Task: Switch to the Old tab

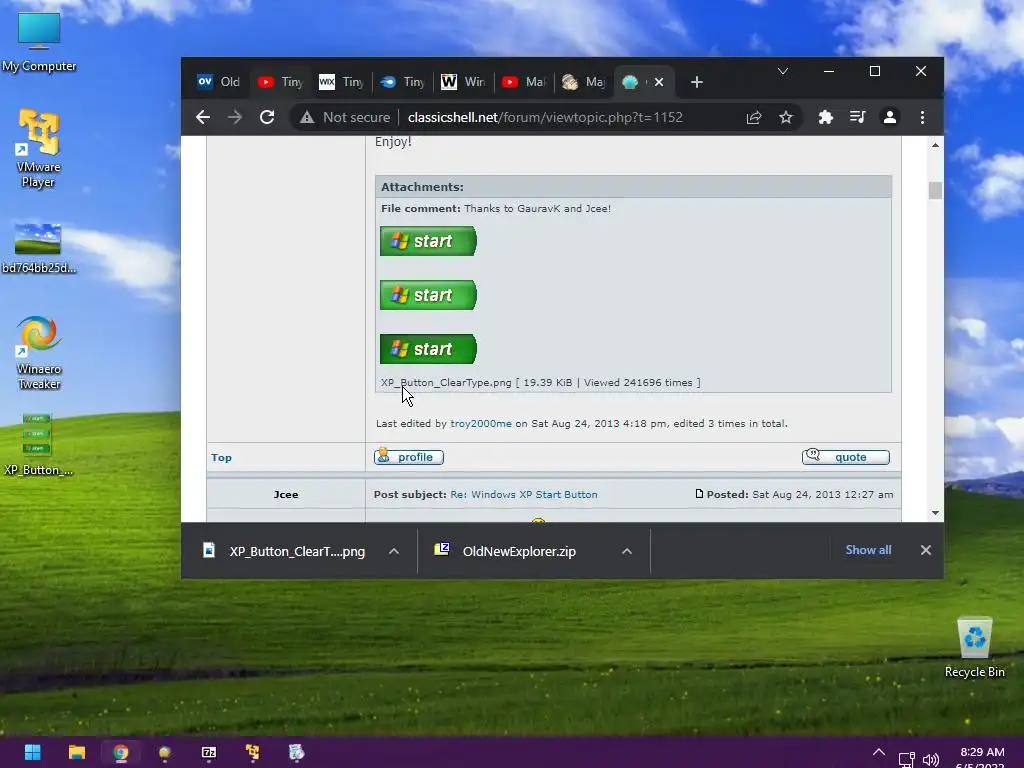Action: click(218, 82)
